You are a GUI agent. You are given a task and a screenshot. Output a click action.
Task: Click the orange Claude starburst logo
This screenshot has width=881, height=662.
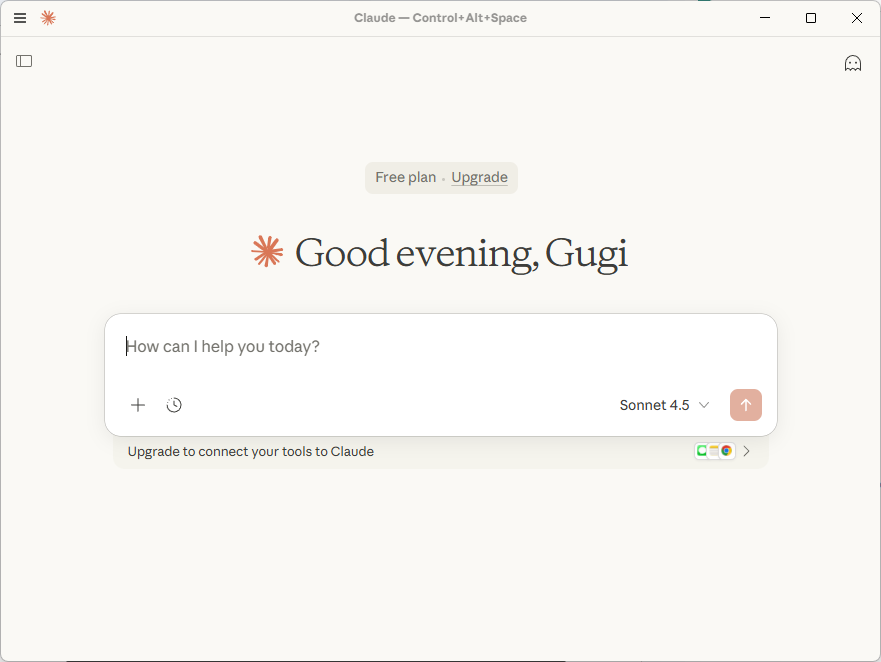click(x=48, y=17)
